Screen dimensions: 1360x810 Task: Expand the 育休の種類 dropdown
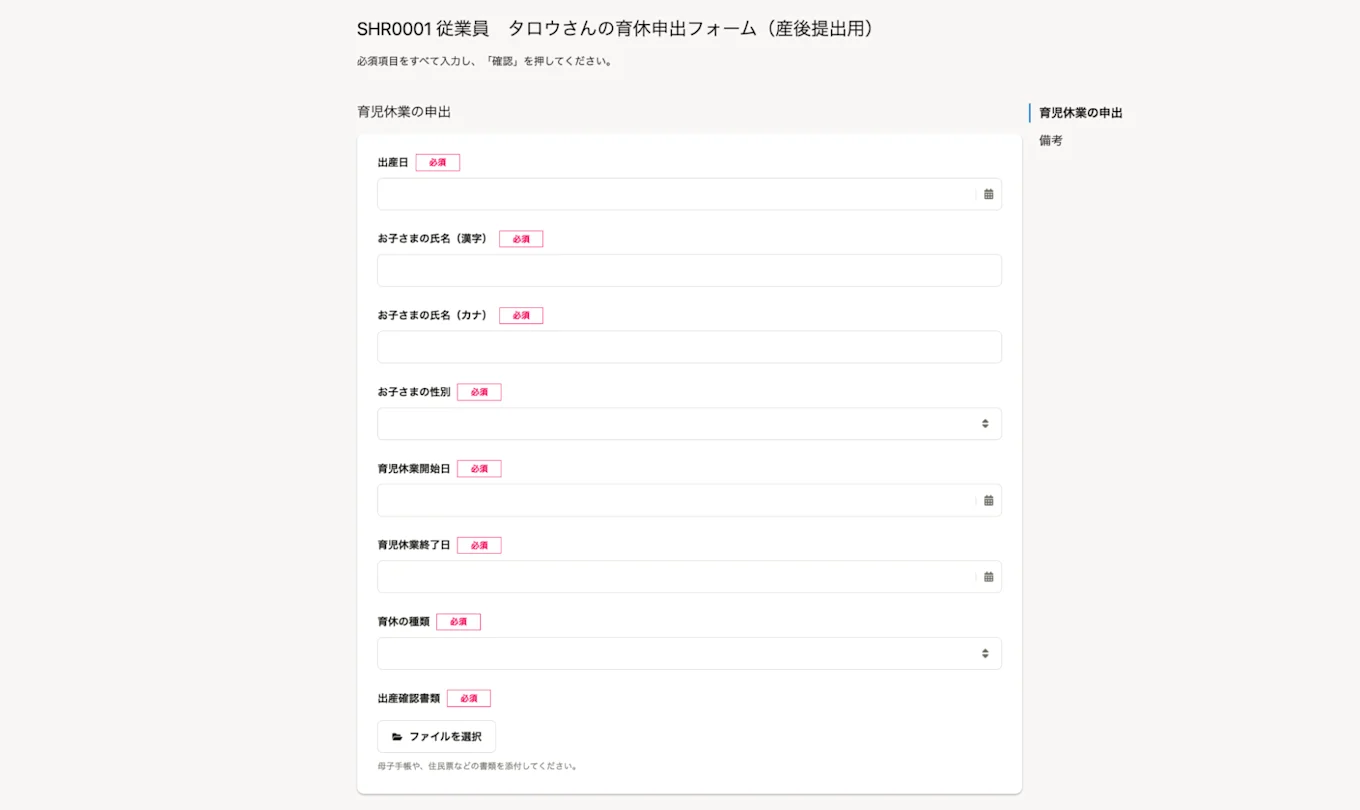pyautogui.click(x=689, y=654)
